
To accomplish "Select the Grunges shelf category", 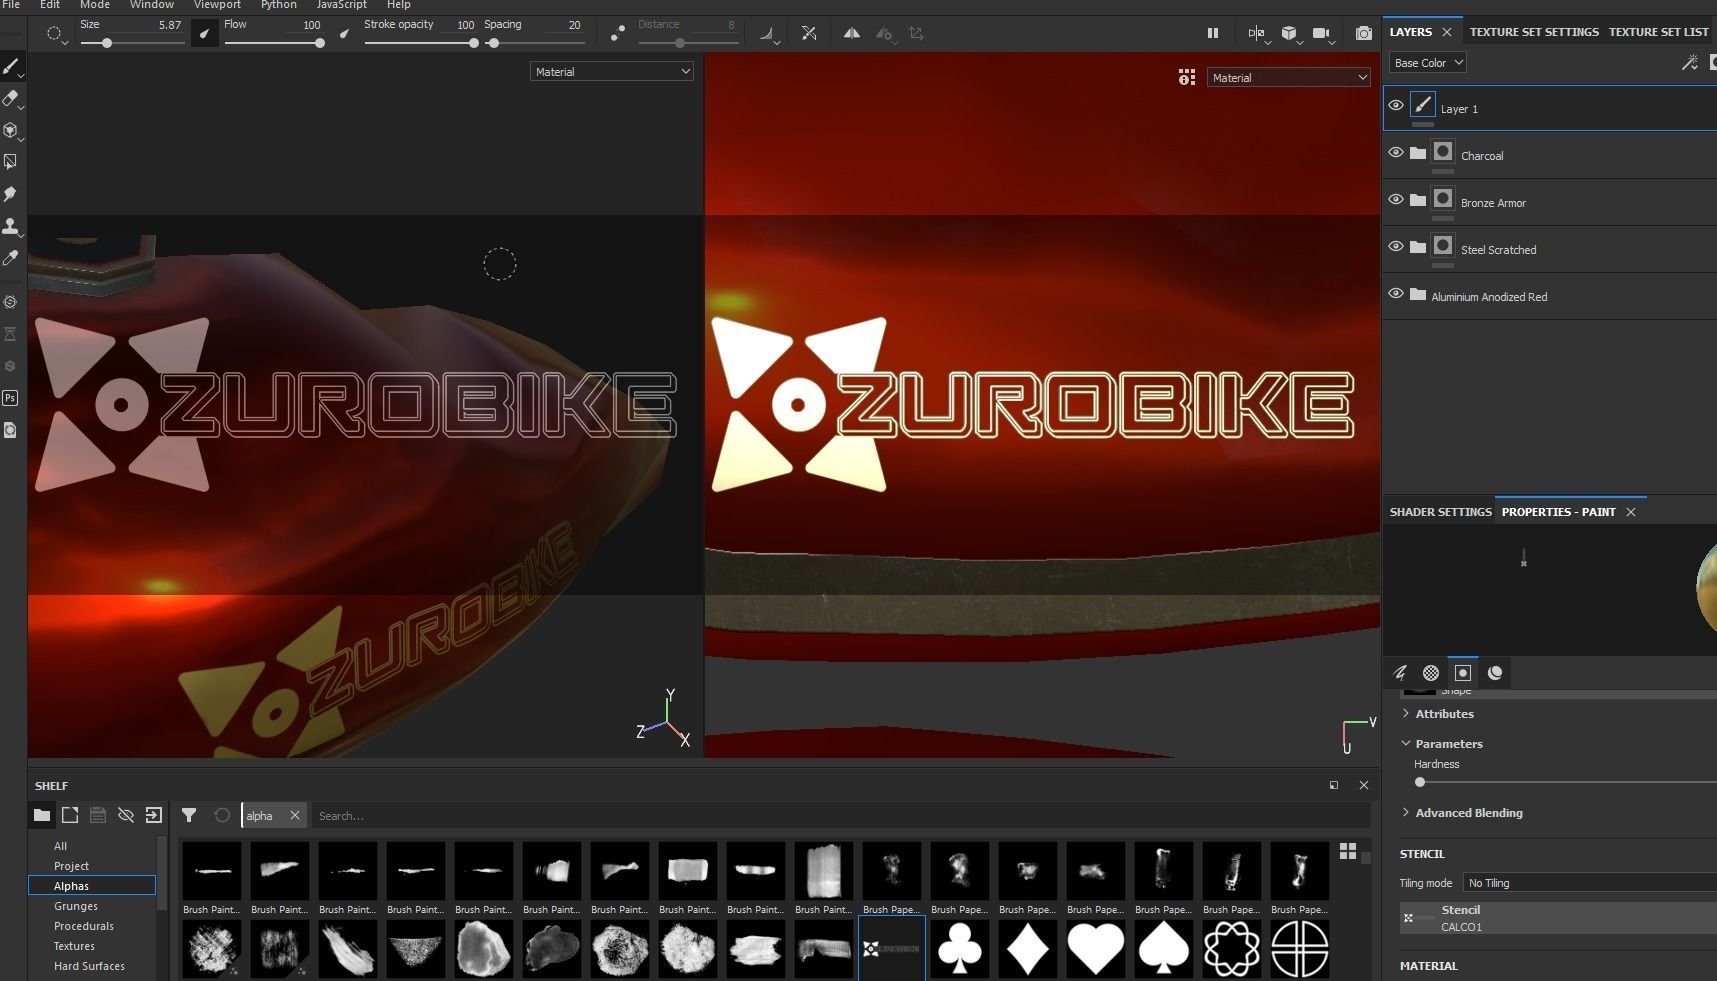I will (76, 906).
